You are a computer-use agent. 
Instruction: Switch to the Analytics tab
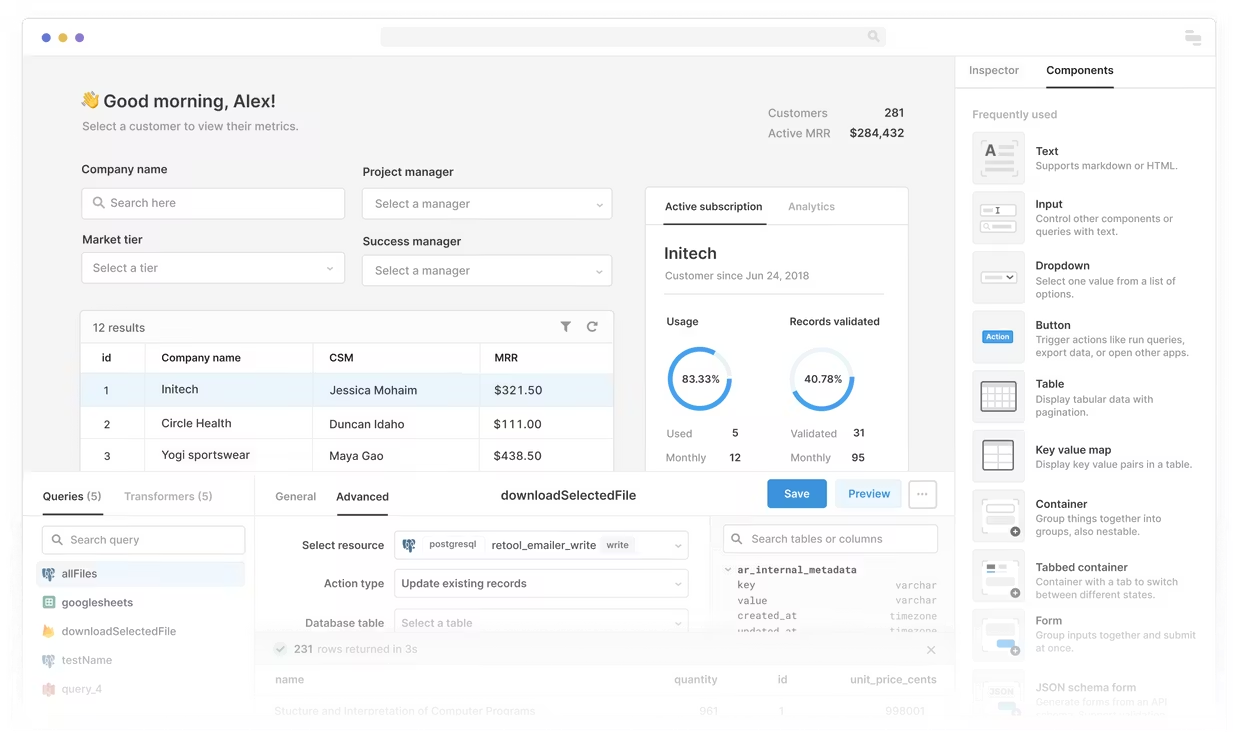(x=811, y=206)
